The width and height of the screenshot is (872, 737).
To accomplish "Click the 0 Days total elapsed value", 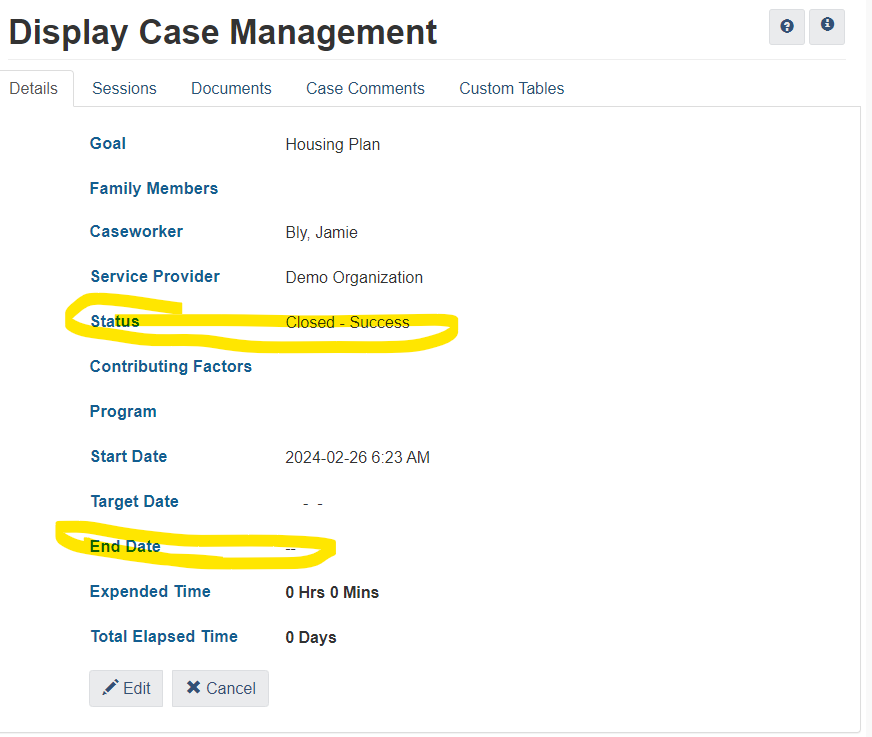I will (310, 637).
